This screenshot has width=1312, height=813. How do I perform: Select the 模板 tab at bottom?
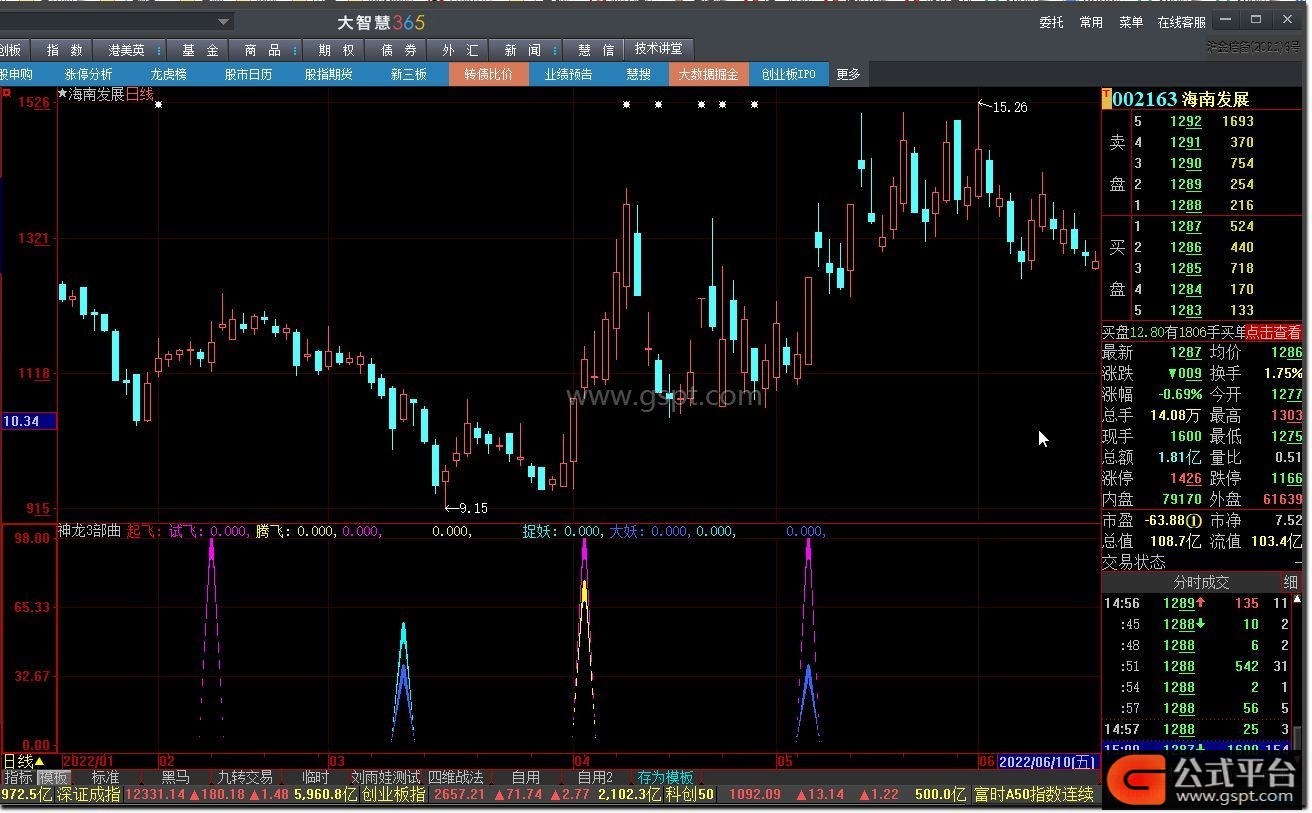[53, 777]
